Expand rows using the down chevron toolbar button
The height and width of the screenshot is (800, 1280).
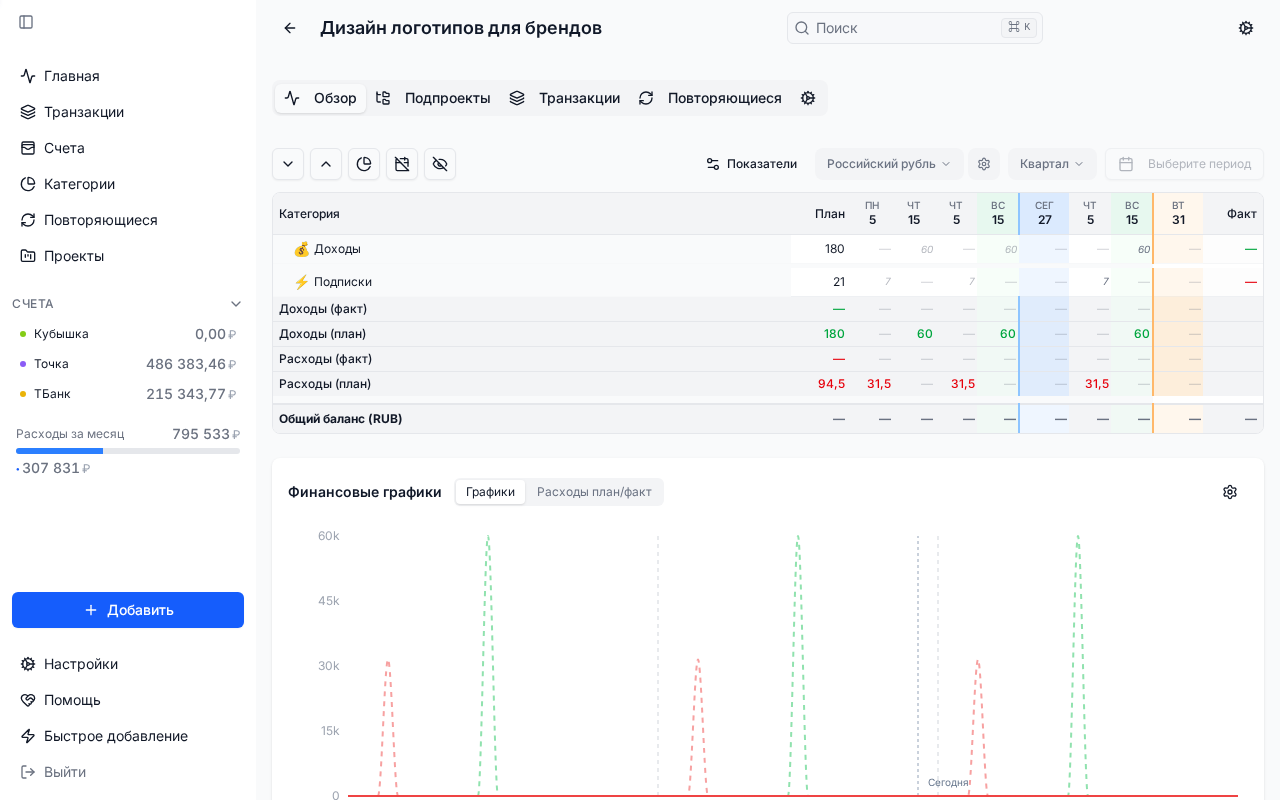[x=288, y=164]
